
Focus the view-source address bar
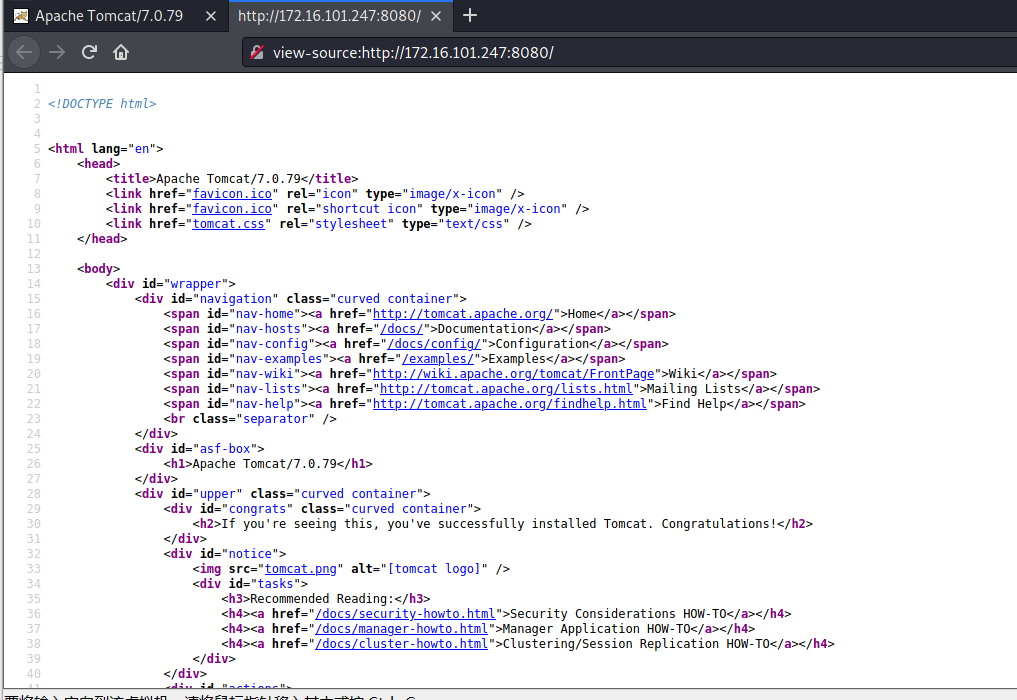629,53
